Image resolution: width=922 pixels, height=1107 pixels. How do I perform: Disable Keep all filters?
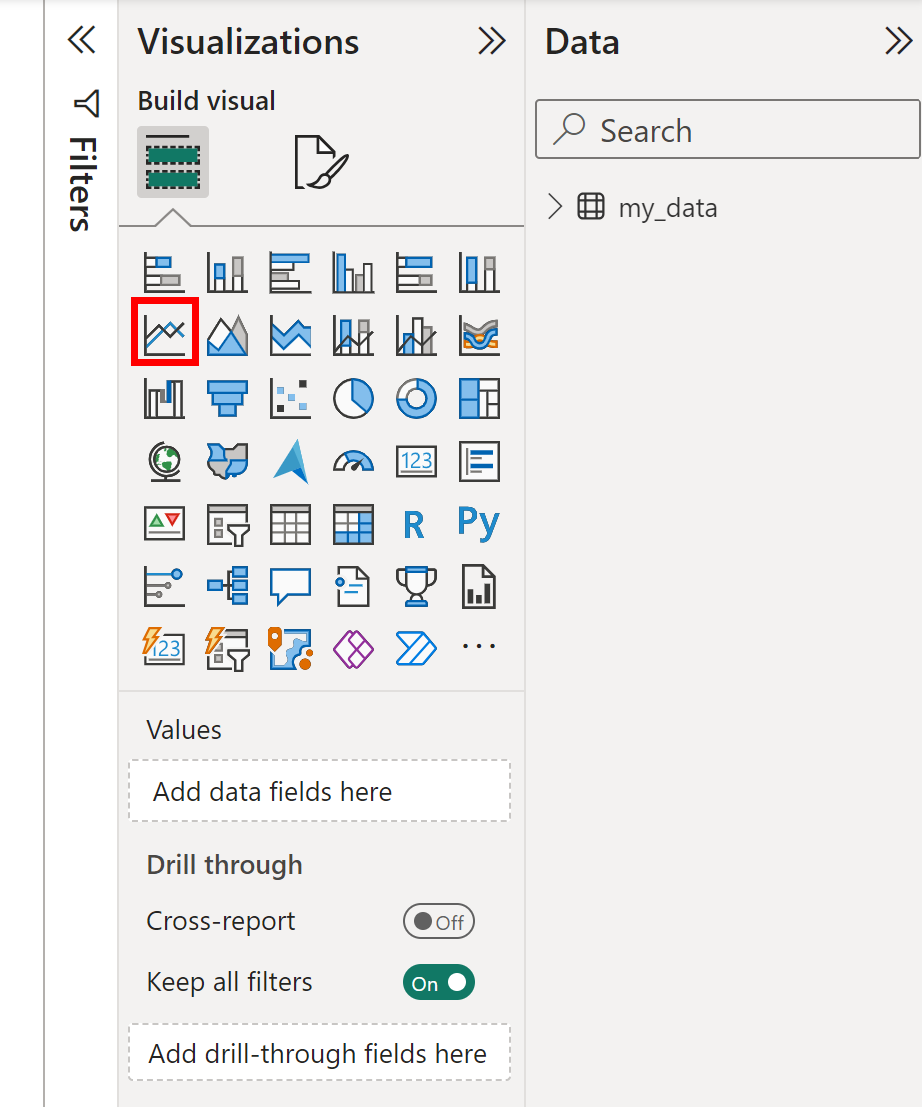(438, 982)
